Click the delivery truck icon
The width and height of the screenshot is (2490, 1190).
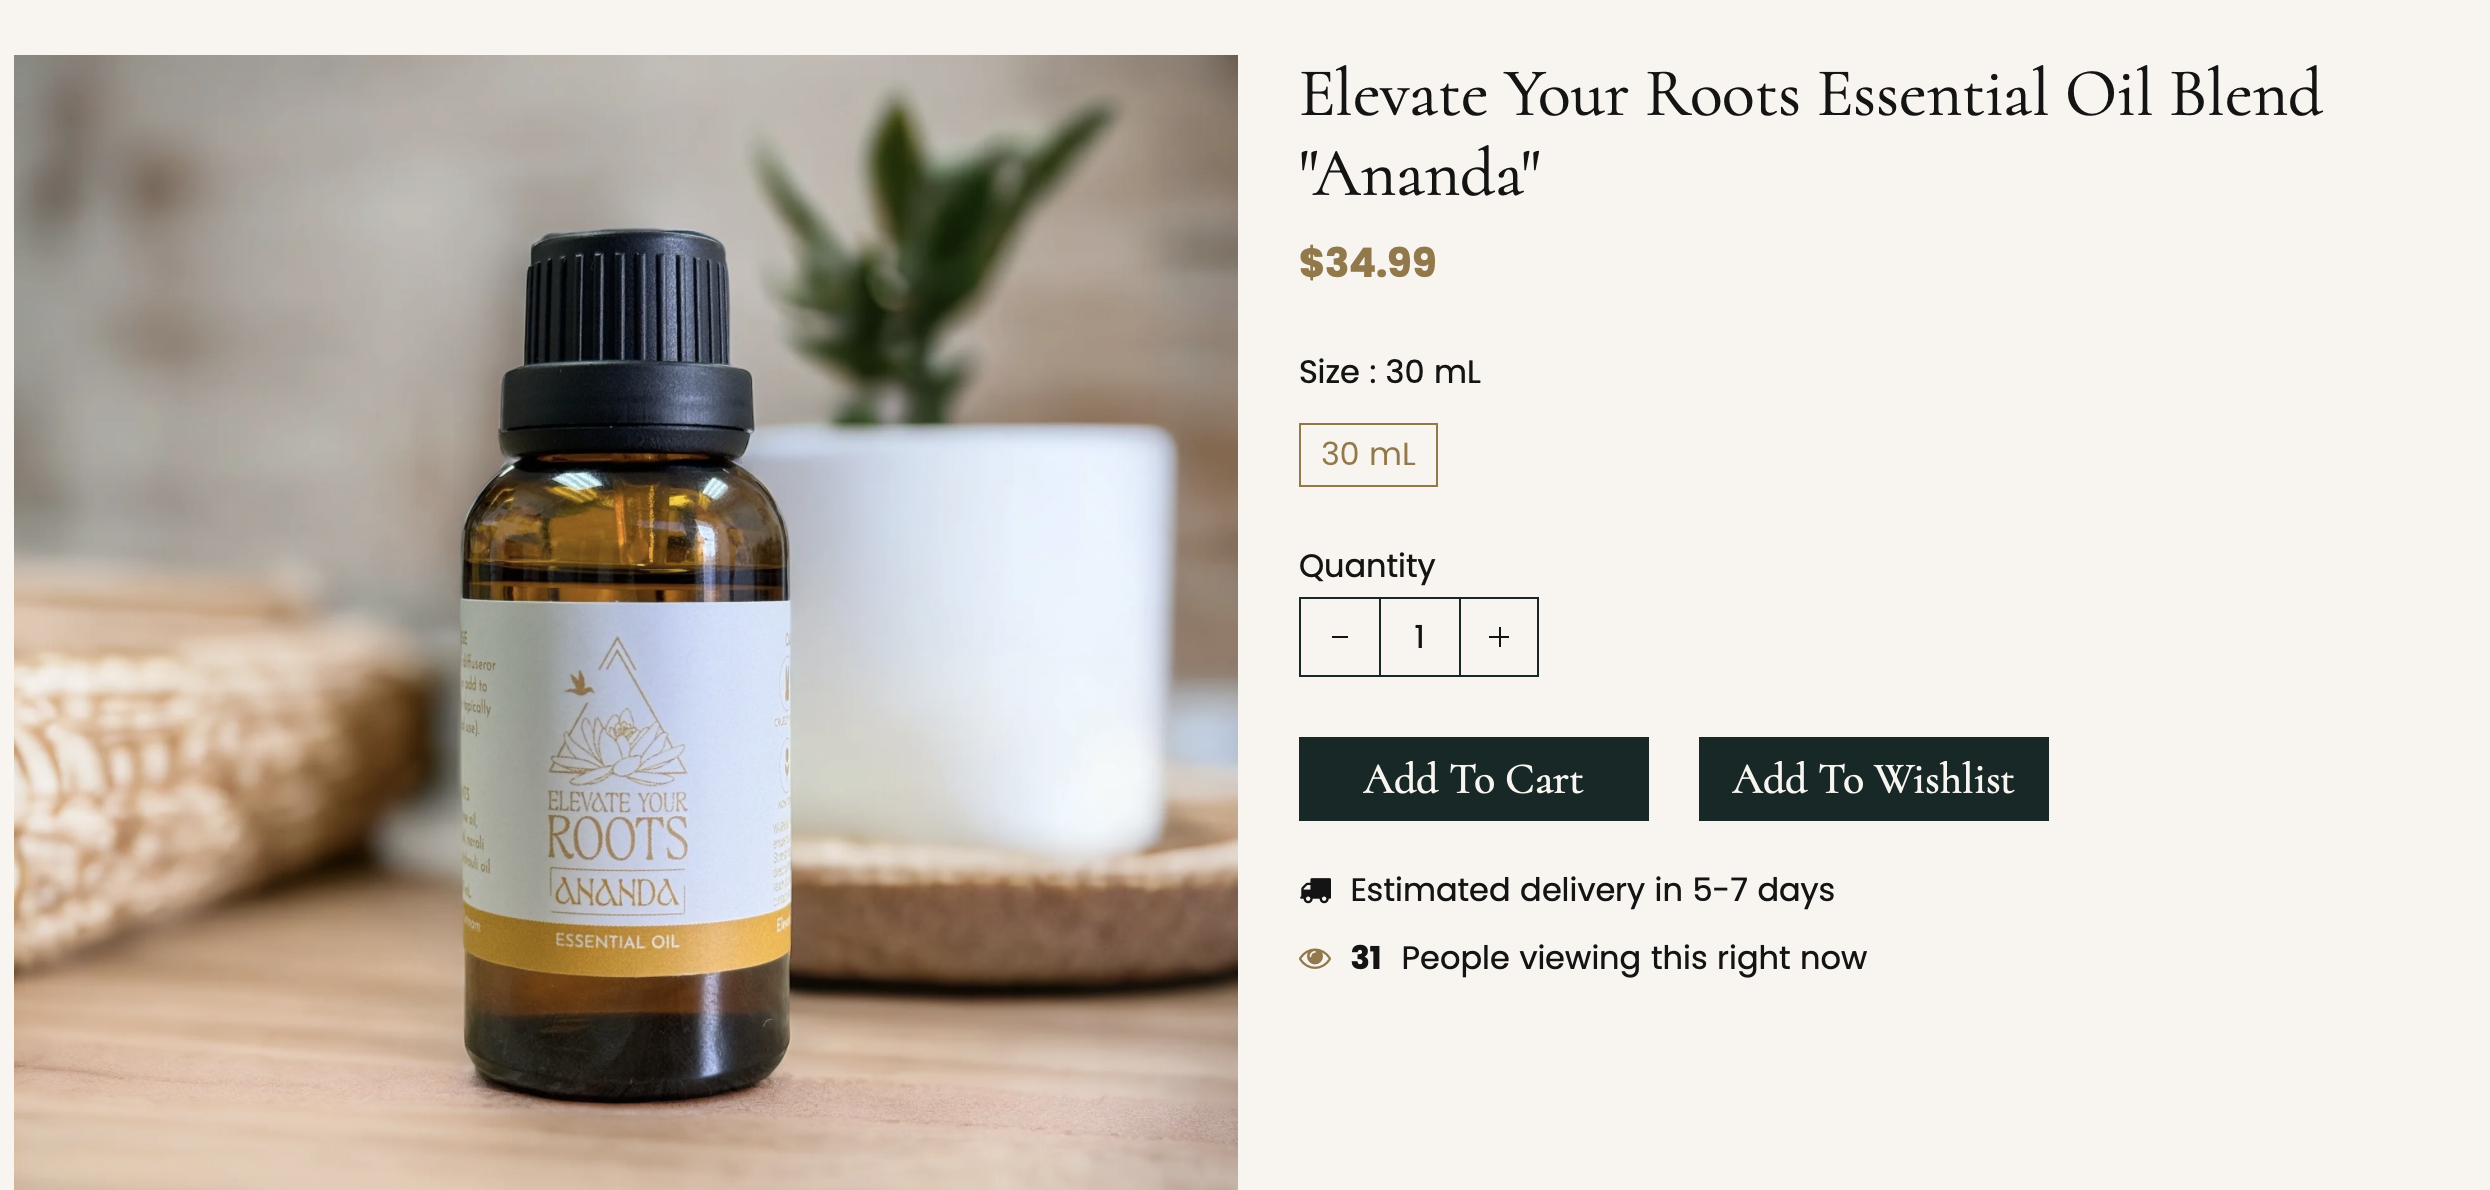point(1315,890)
